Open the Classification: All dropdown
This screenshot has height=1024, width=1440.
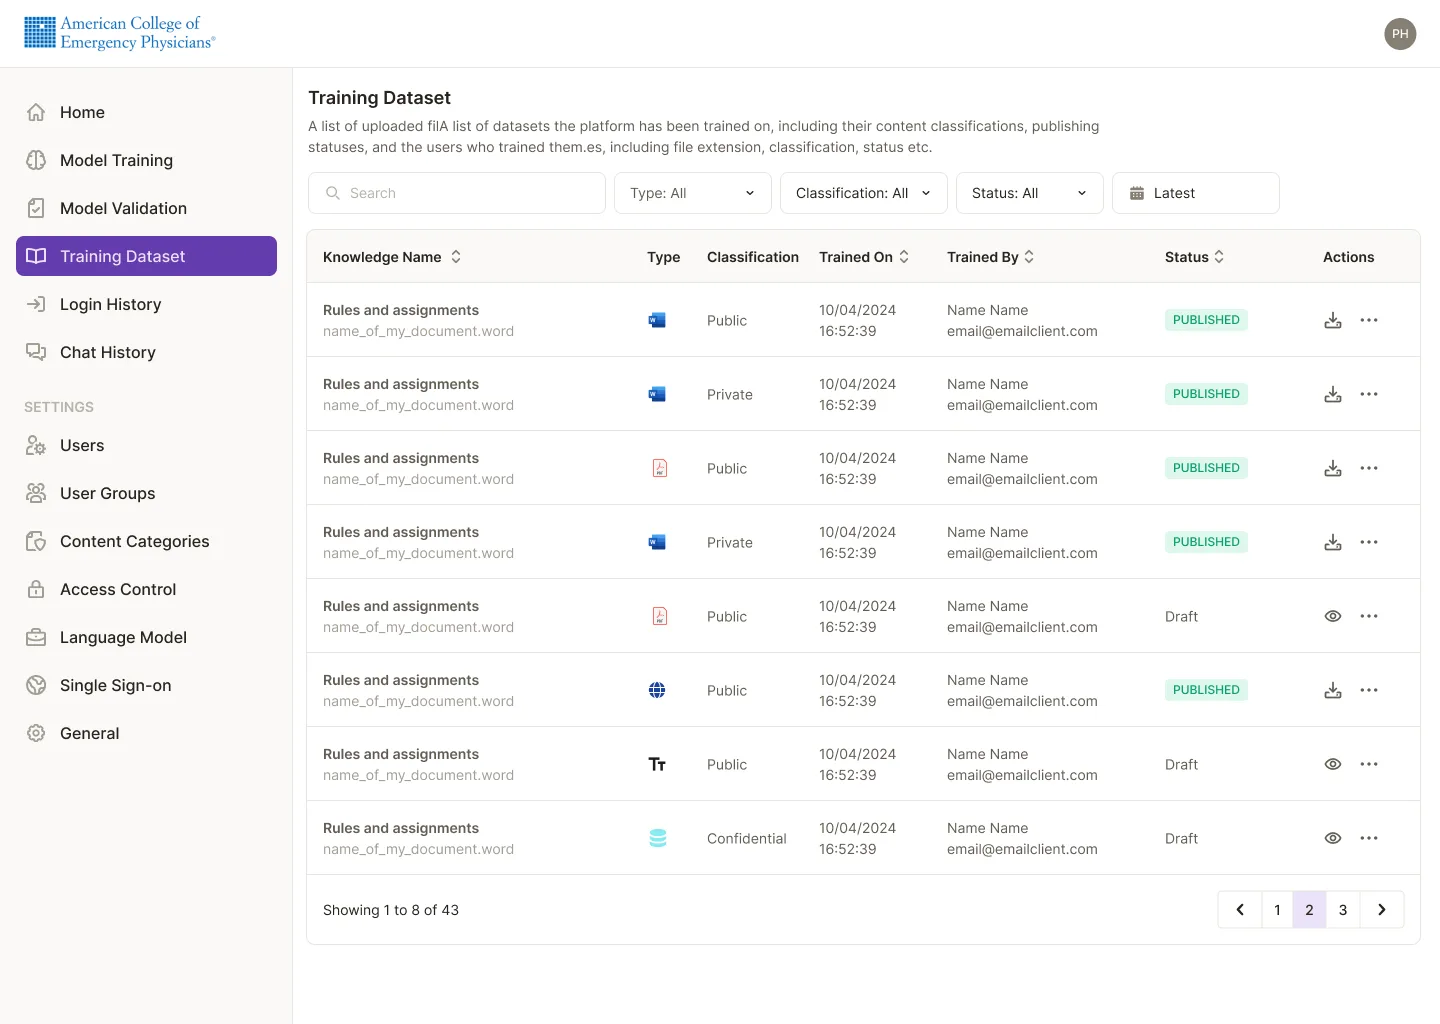tap(864, 193)
